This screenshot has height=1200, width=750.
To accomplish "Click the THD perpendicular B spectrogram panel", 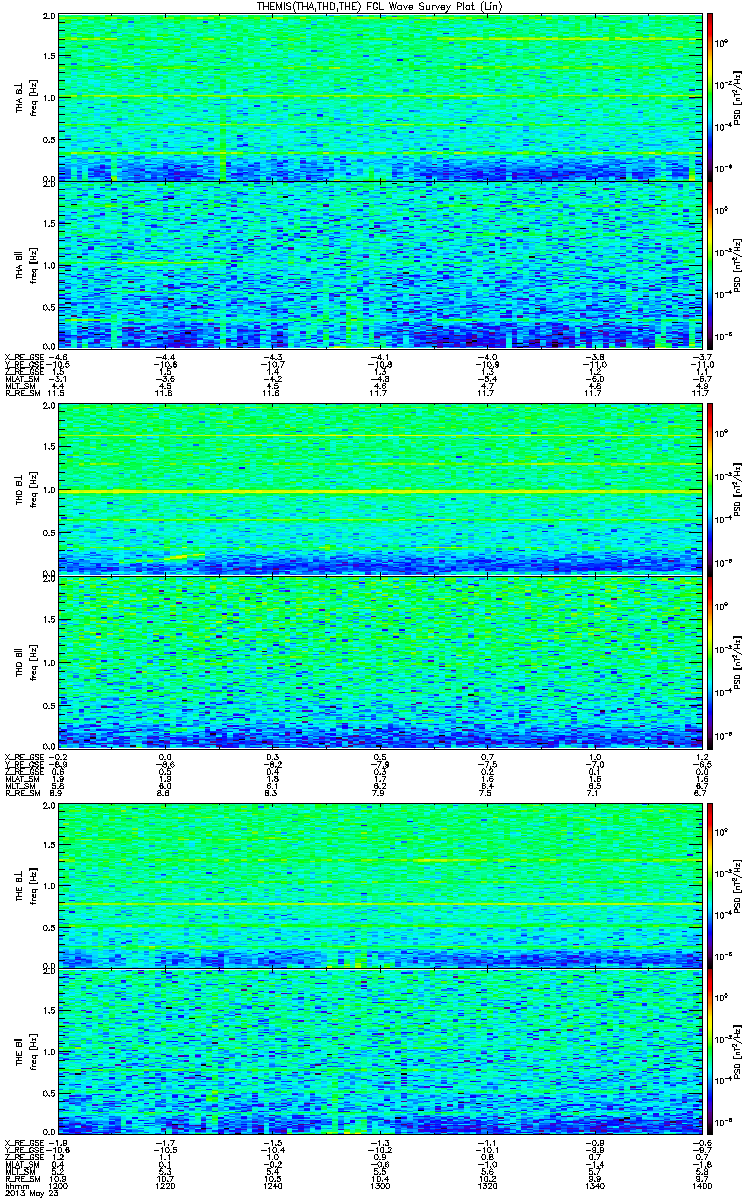I will 379,490.
